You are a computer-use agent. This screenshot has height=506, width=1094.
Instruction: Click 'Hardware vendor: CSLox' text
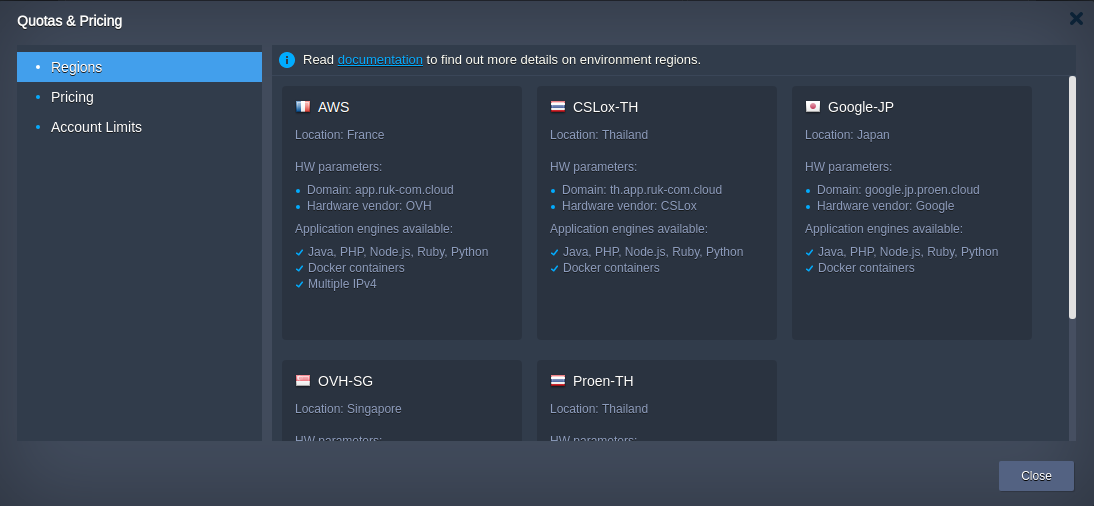point(629,206)
